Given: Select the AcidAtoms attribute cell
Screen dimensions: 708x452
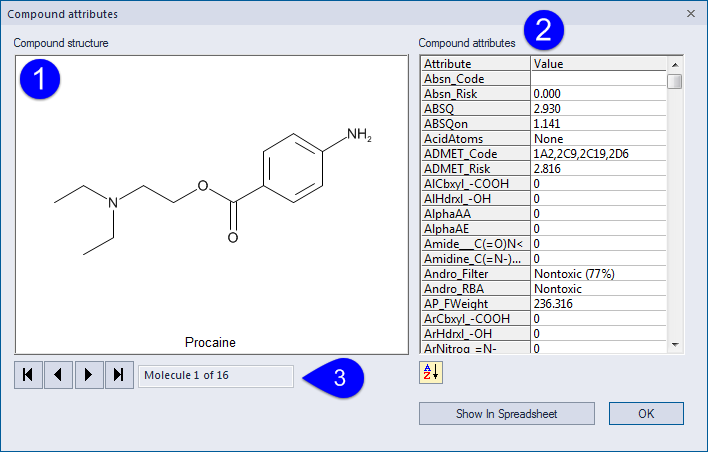Looking at the screenshot, I should coord(476,139).
